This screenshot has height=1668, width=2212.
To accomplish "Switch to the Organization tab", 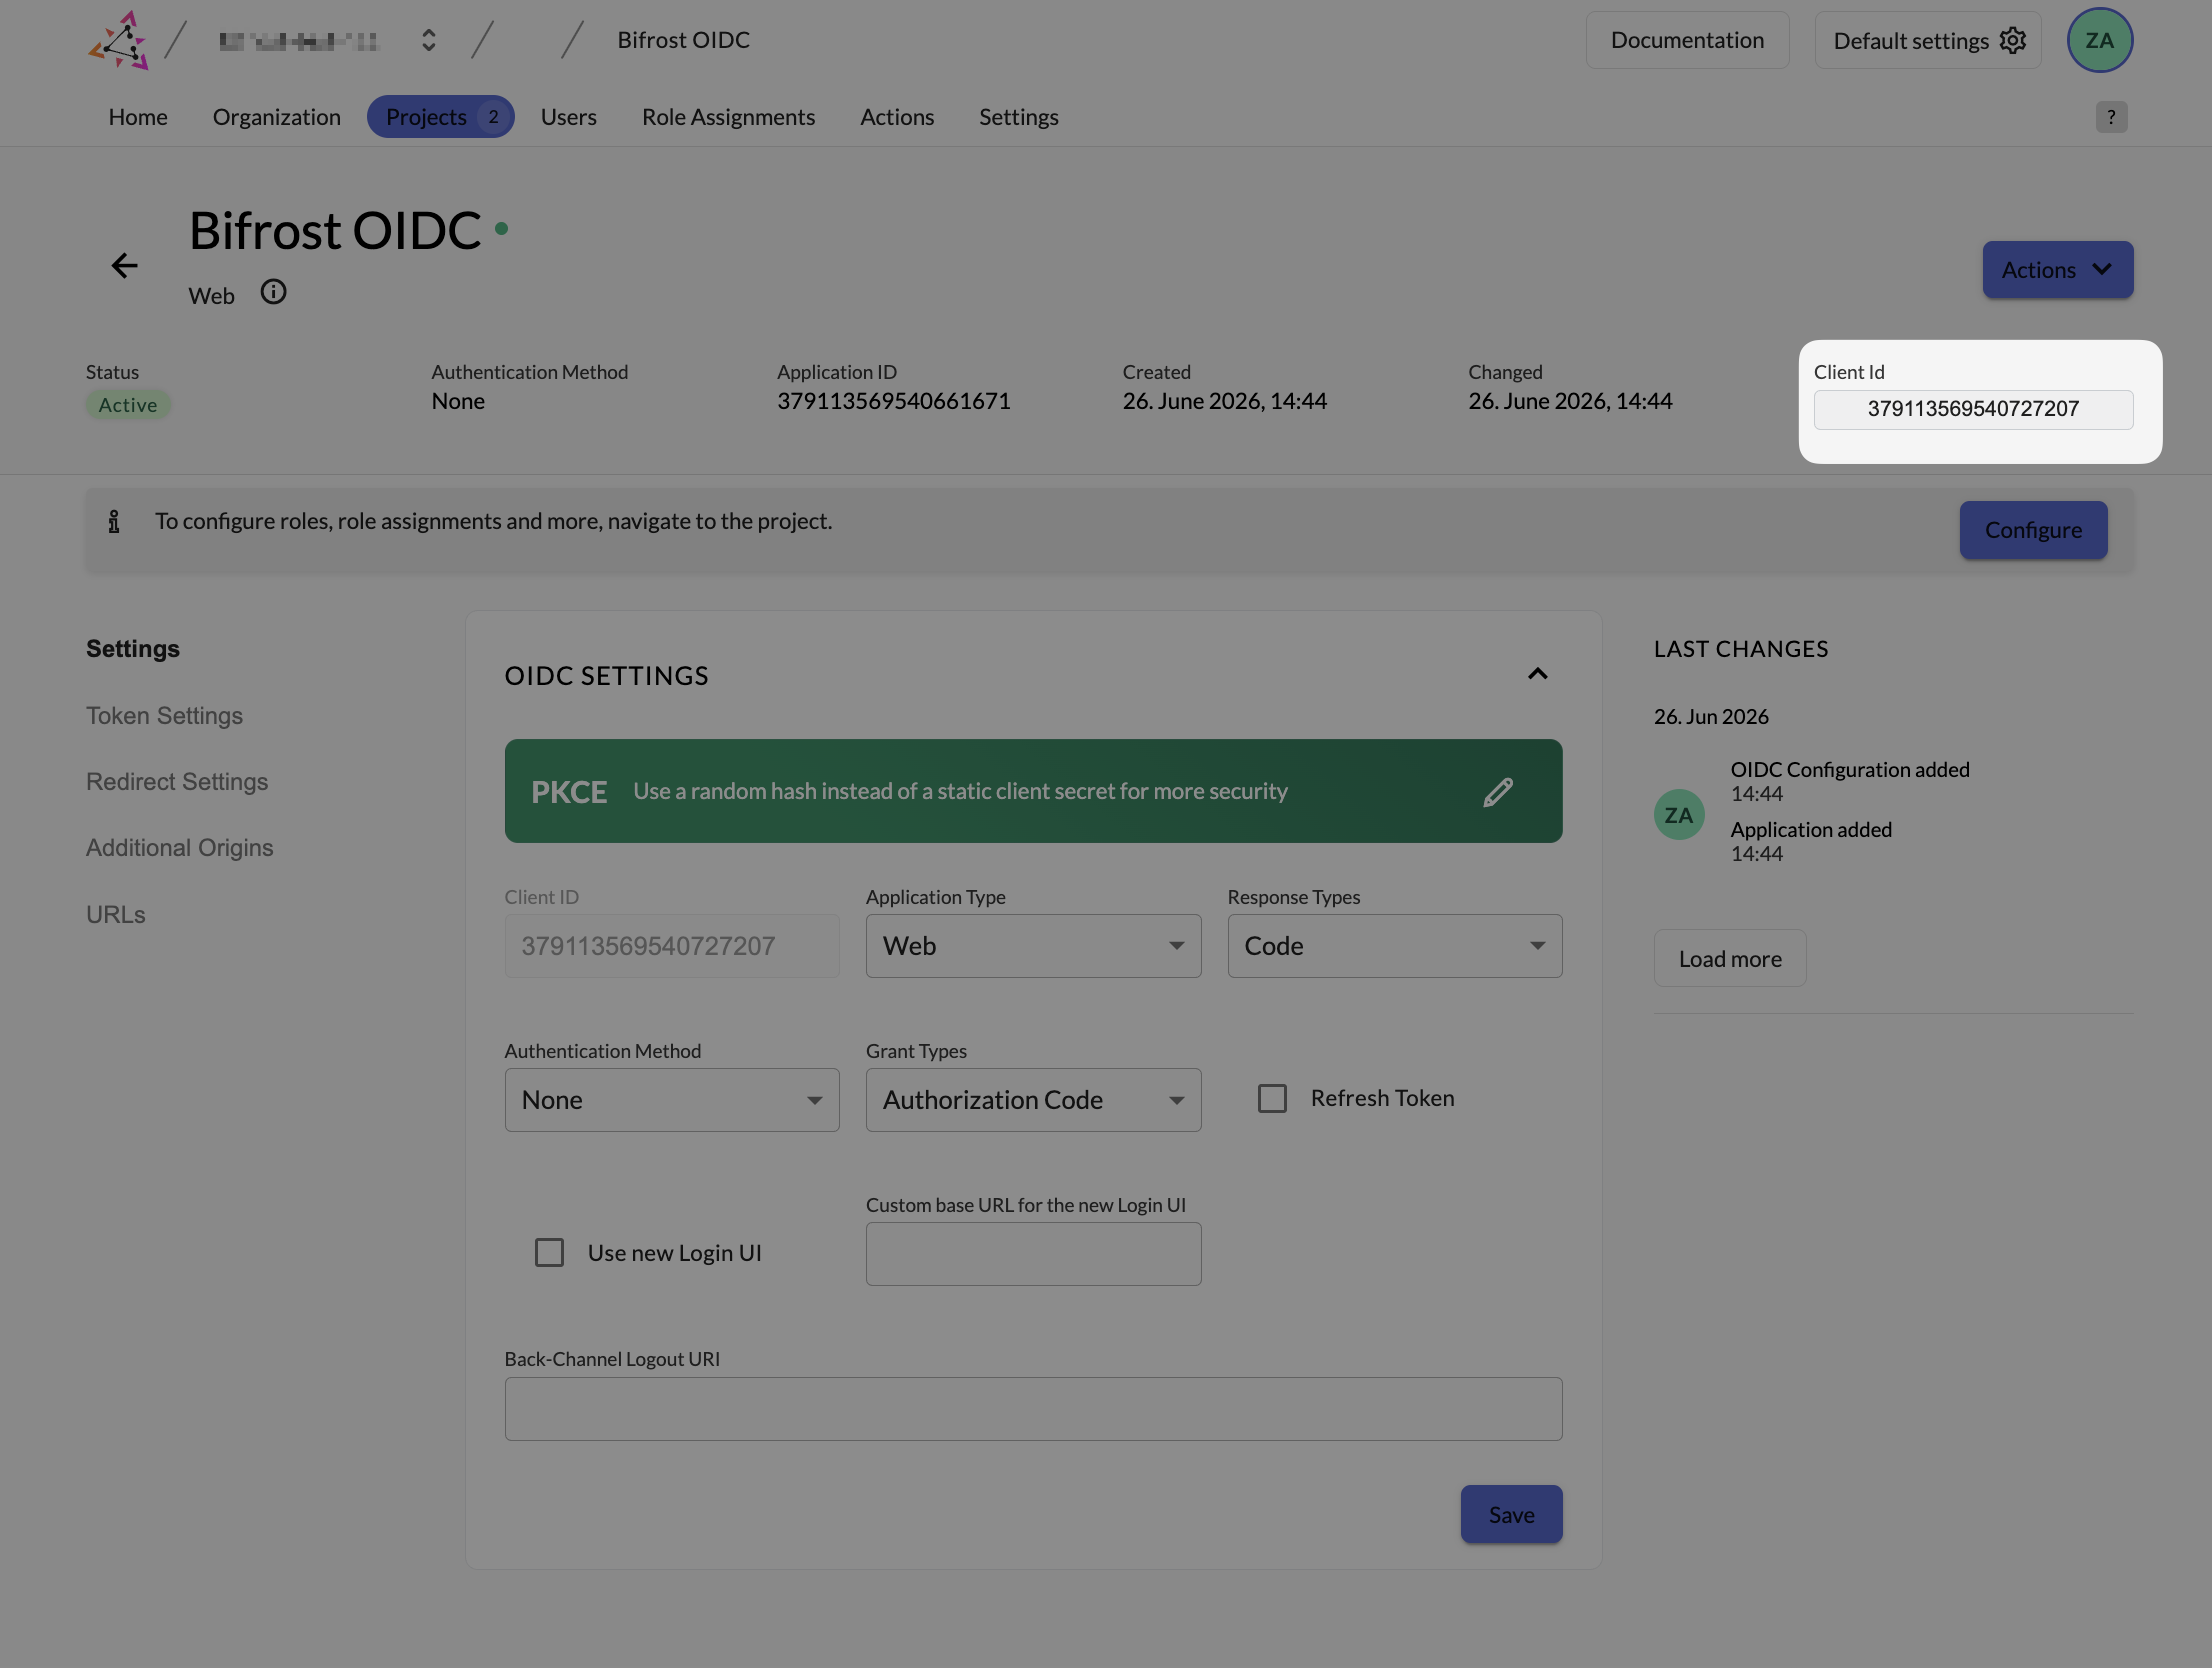I will [276, 117].
